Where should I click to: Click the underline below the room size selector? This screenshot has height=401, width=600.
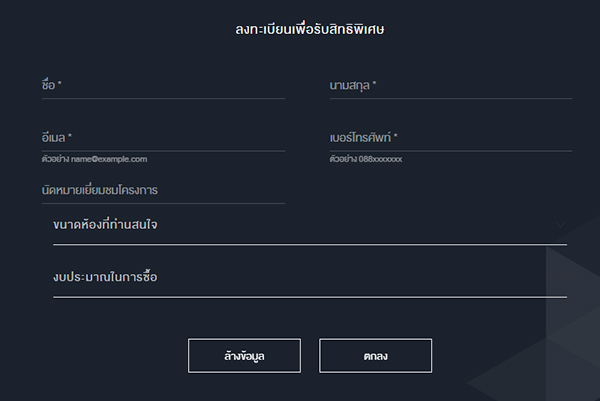point(309,244)
